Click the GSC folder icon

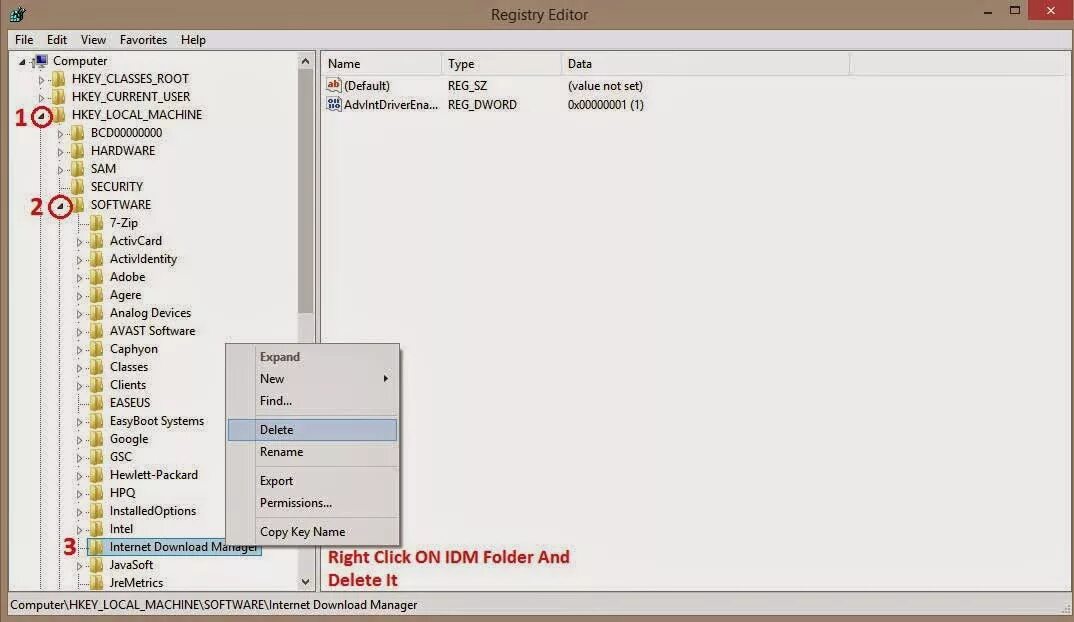click(x=97, y=456)
